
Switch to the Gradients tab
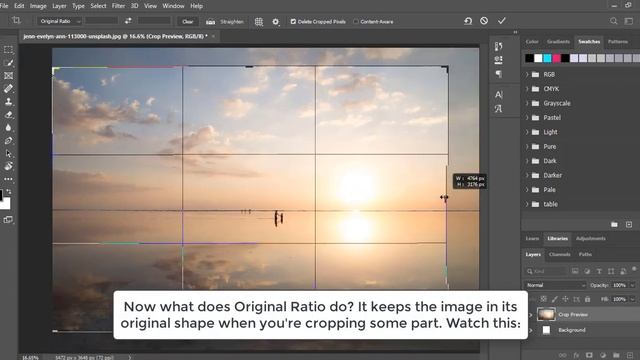click(x=558, y=42)
